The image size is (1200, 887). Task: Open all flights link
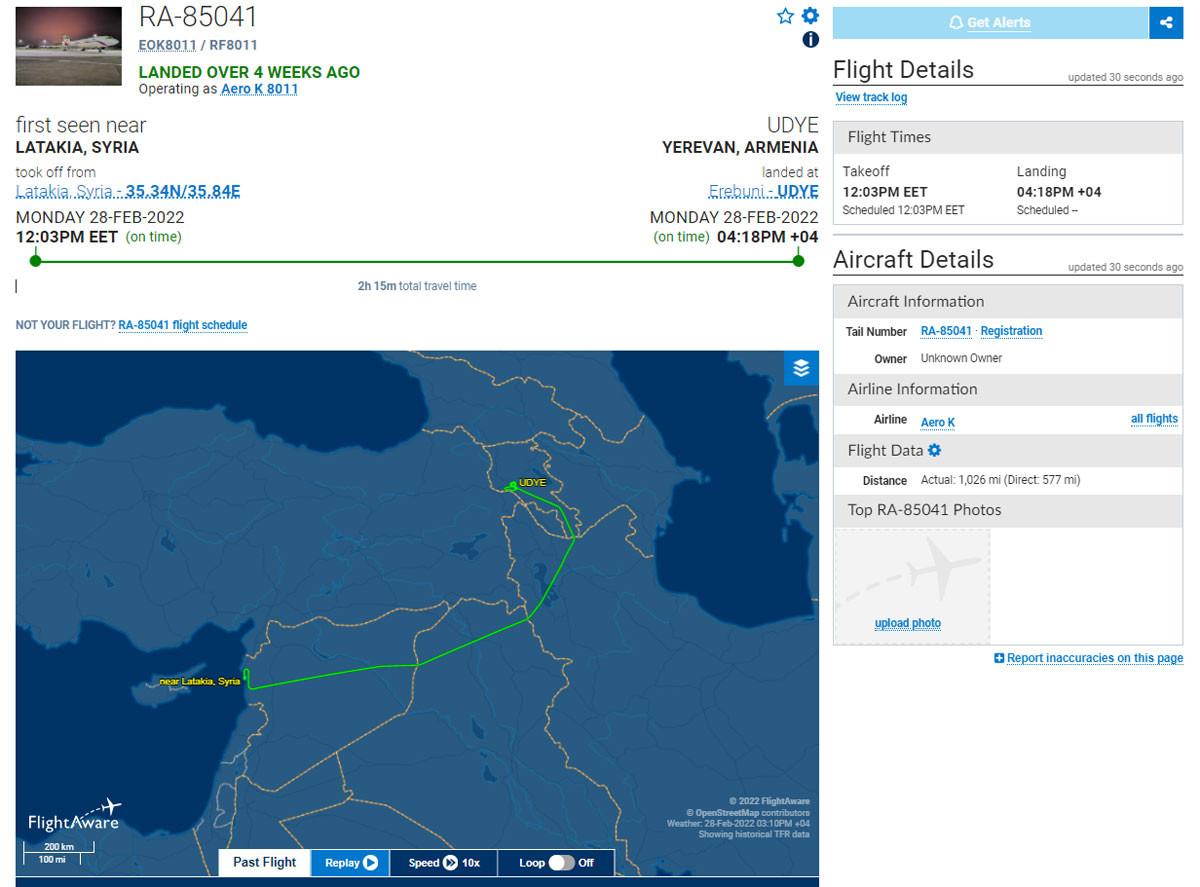click(1154, 419)
